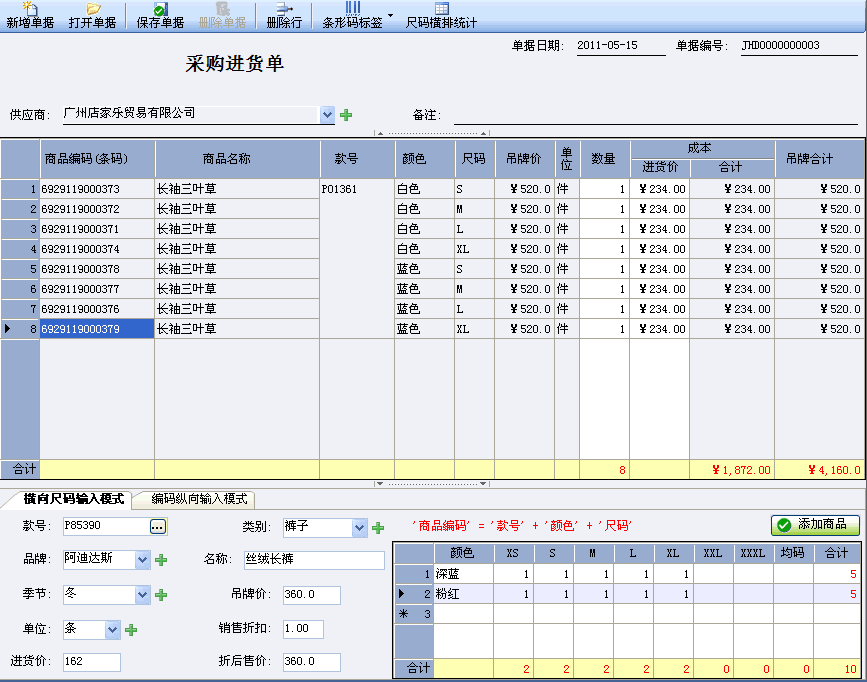The image size is (867, 682).
Task: Click the 删除行 toolbar icon
Action: tap(284, 15)
